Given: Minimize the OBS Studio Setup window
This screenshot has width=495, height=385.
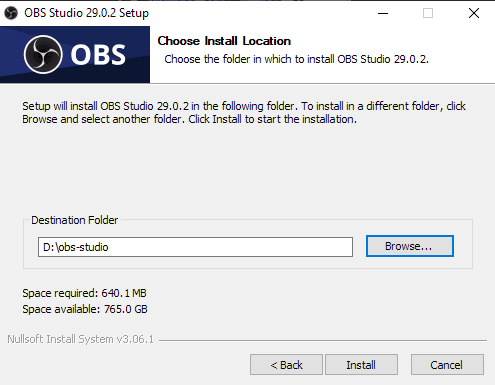Looking at the screenshot, I should (x=383, y=13).
